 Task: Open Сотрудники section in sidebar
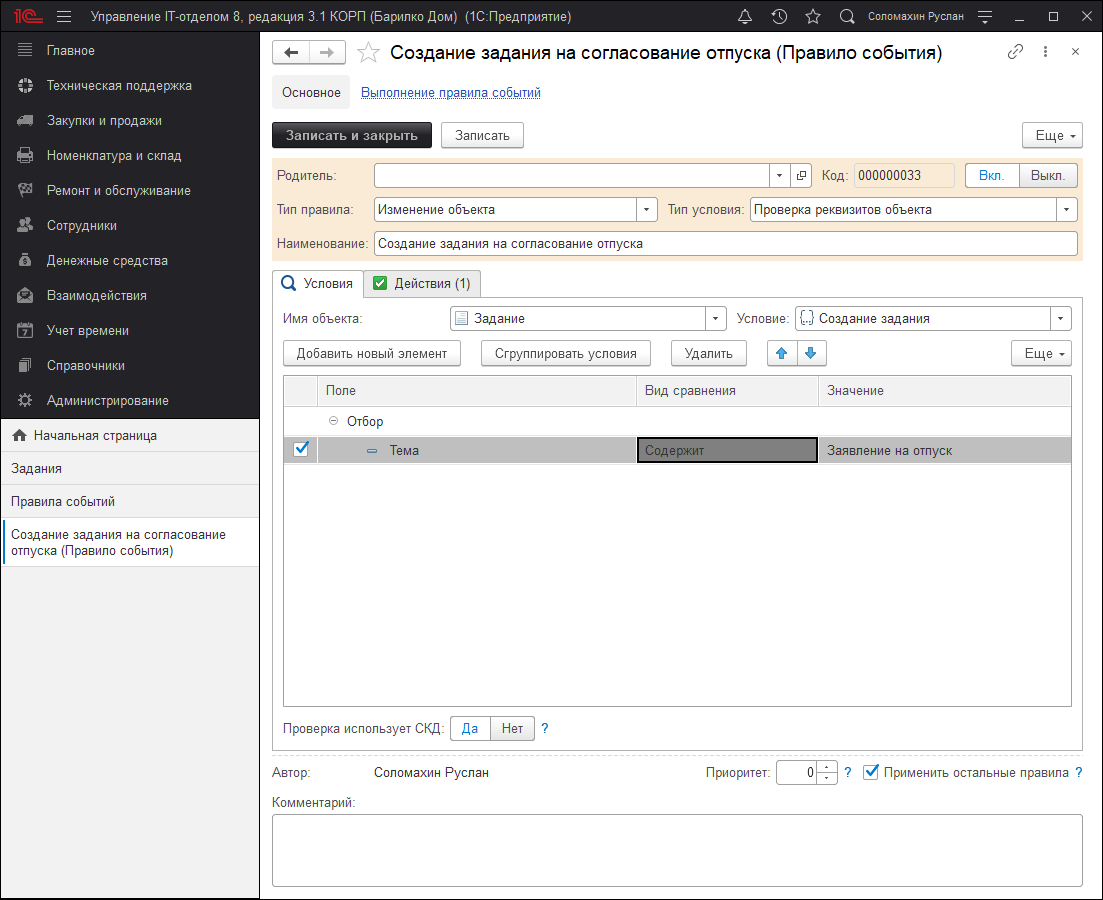pyautogui.click(x=81, y=226)
